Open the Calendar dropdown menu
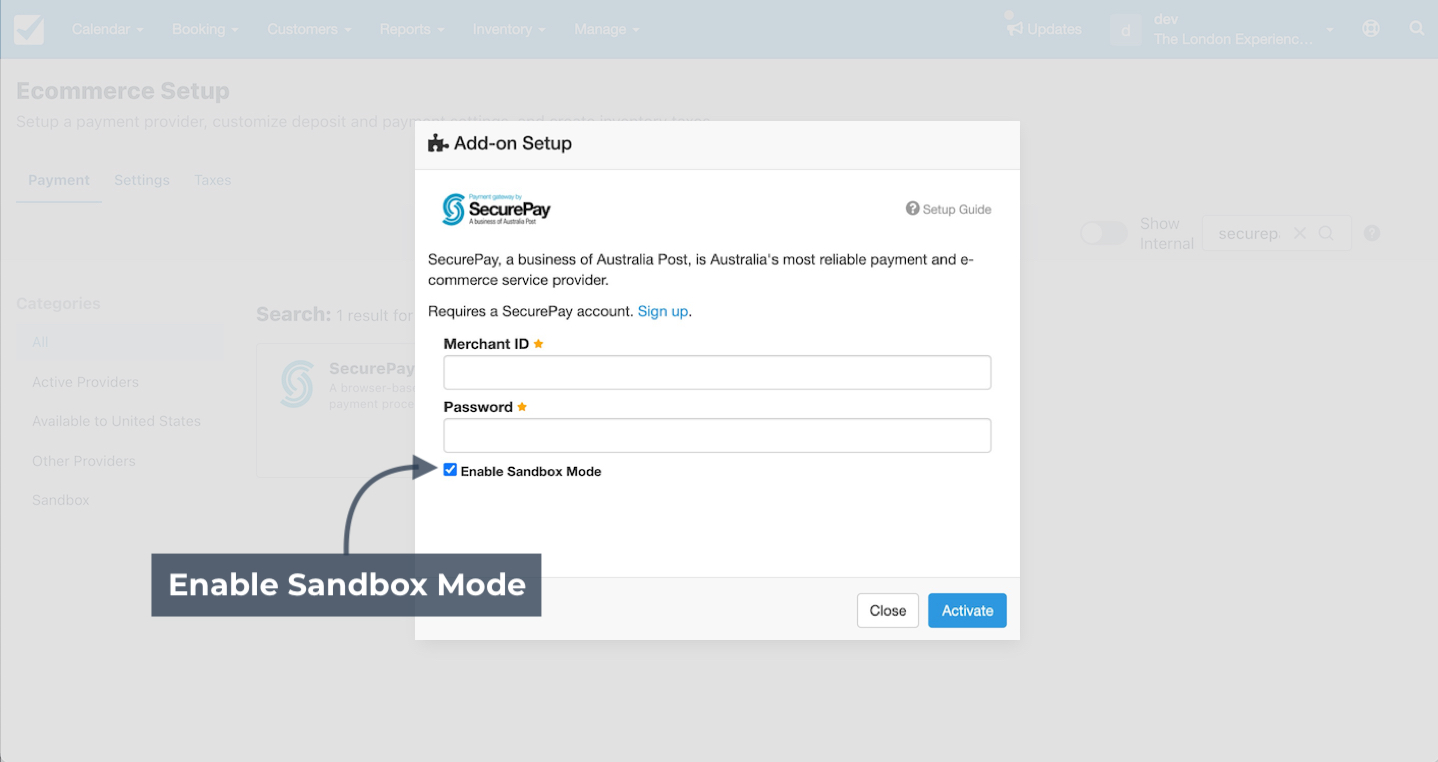The height and width of the screenshot is (762, 1438). click(x=107, y=29)
